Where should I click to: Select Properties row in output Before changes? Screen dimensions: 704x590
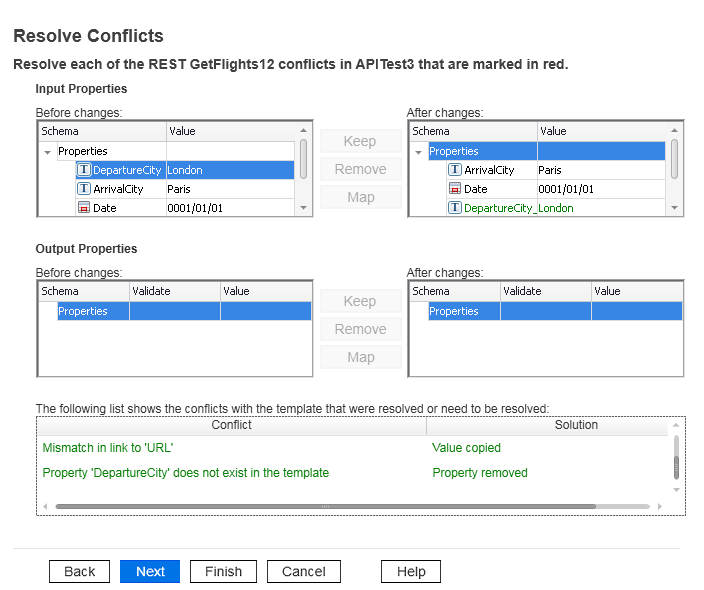(83, 311)
